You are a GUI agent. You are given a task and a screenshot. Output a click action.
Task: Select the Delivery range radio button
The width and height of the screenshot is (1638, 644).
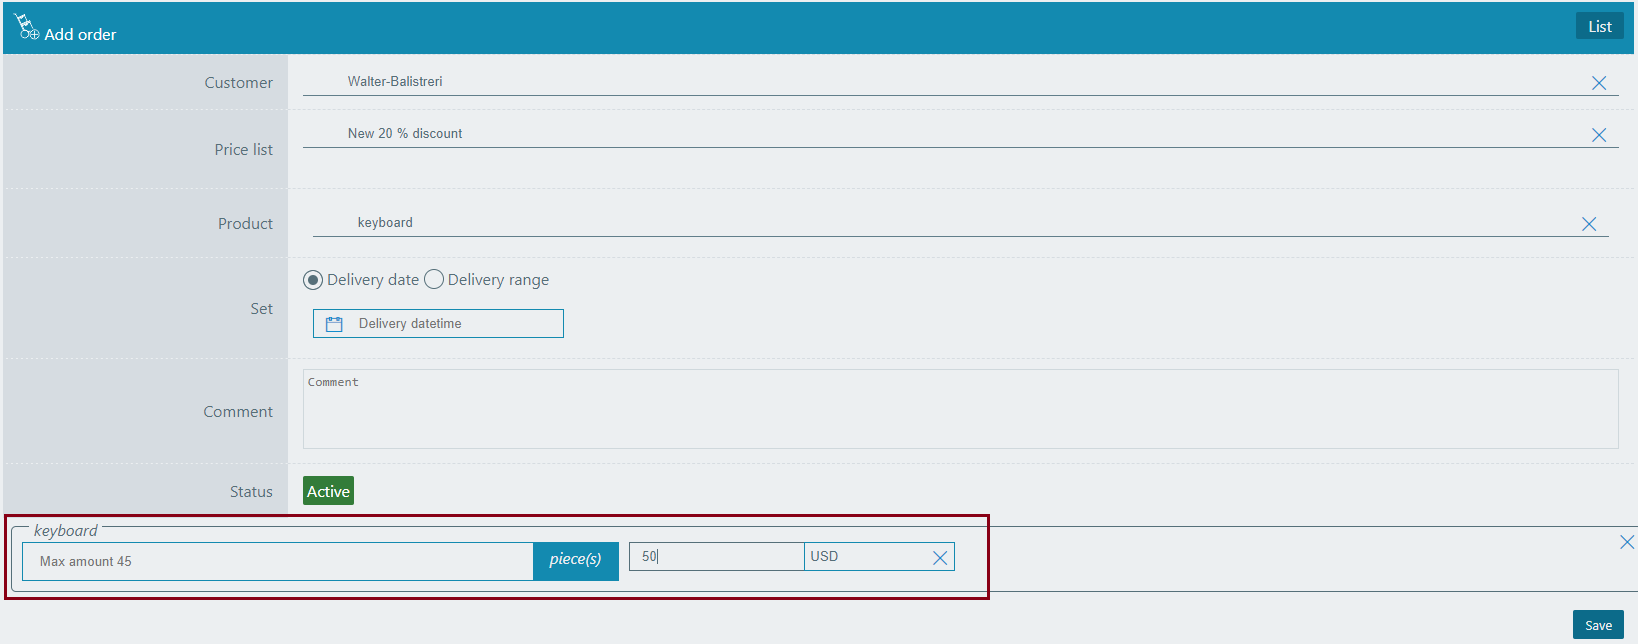[434, 280]
